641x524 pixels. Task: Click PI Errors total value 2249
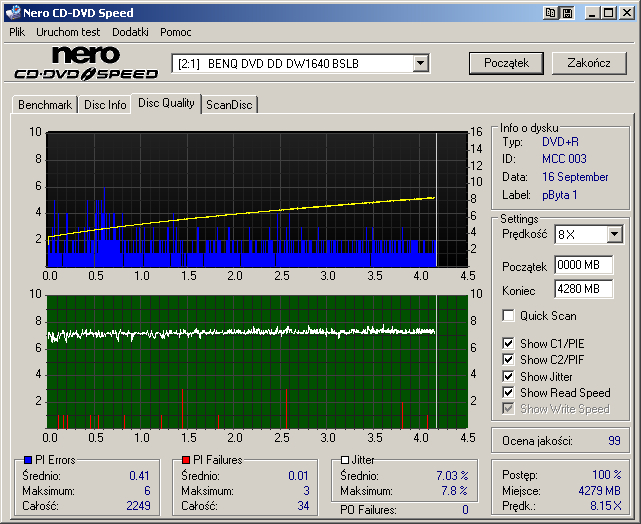pos(138,506)
